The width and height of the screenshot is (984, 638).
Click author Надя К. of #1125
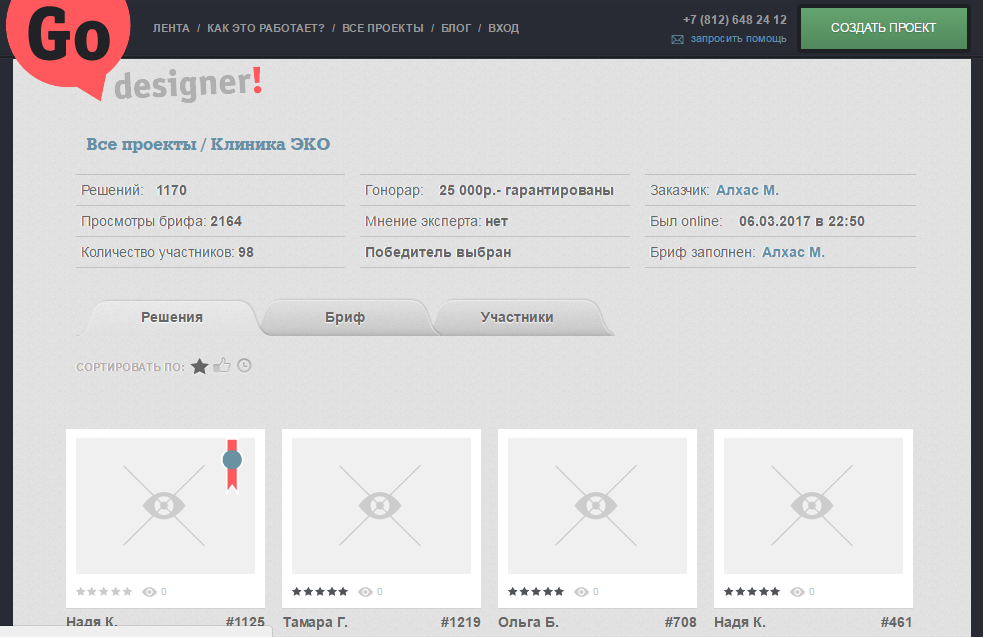92,622
